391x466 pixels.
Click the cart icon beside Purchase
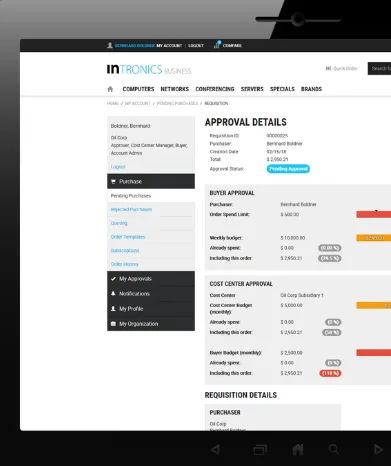(x=113, y=182)
